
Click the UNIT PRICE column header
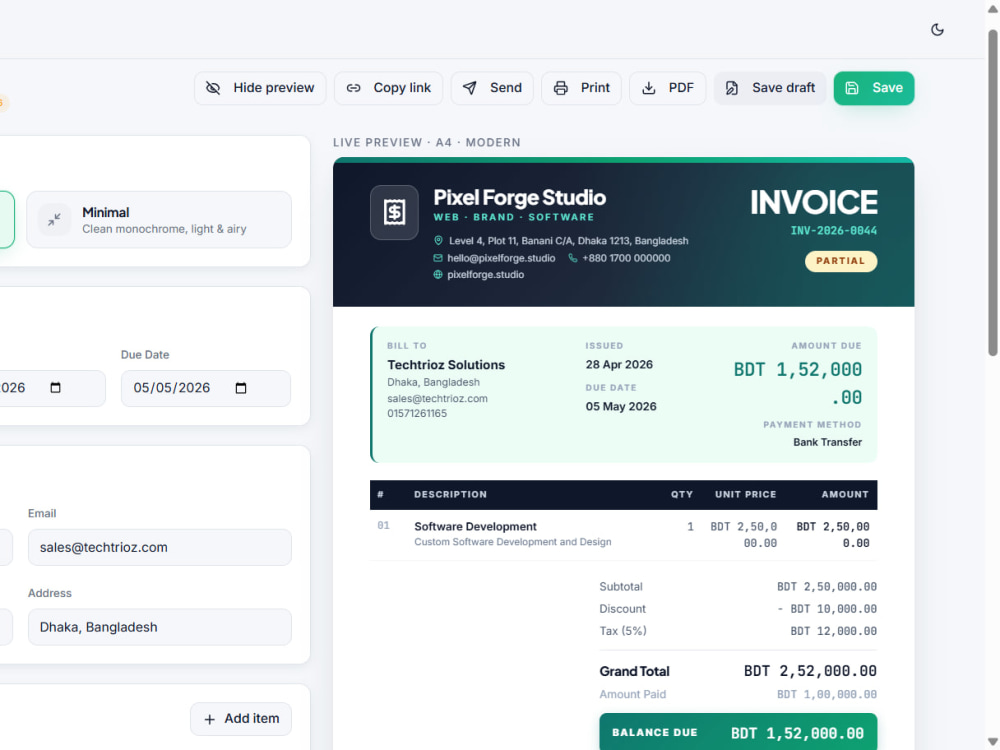pyautogui.click(x=746, y=494)
